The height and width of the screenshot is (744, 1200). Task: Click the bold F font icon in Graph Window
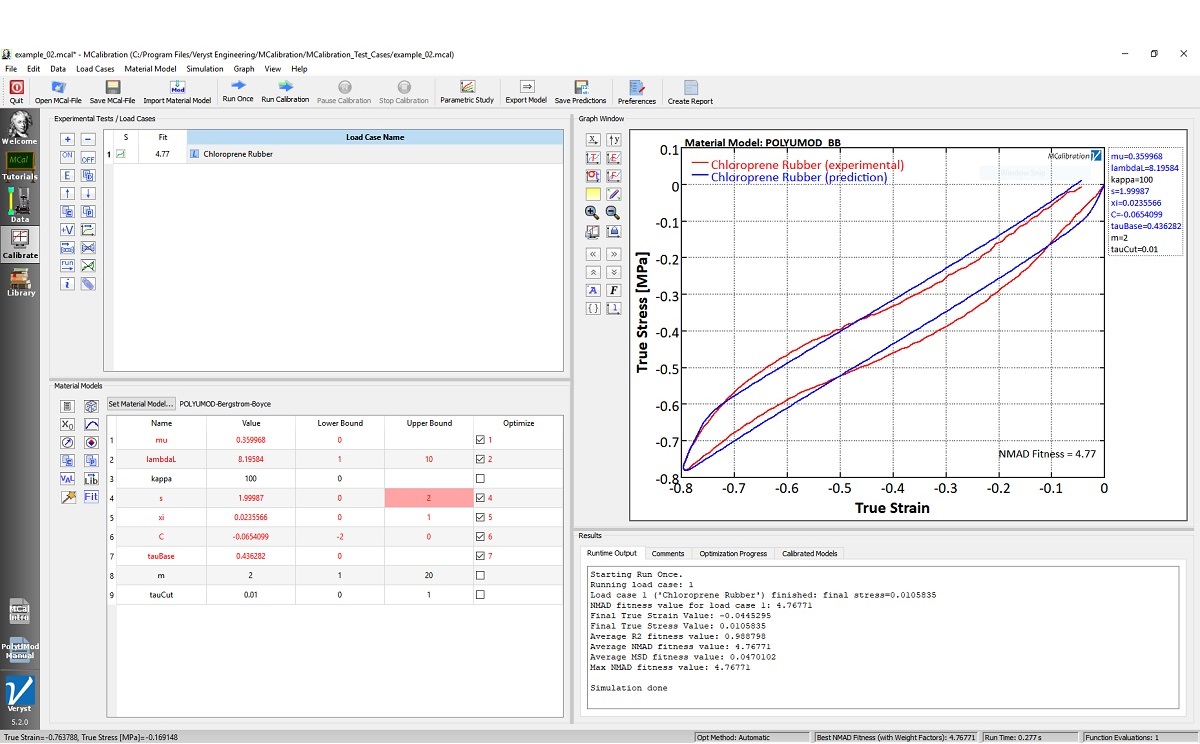coord(613,290)
